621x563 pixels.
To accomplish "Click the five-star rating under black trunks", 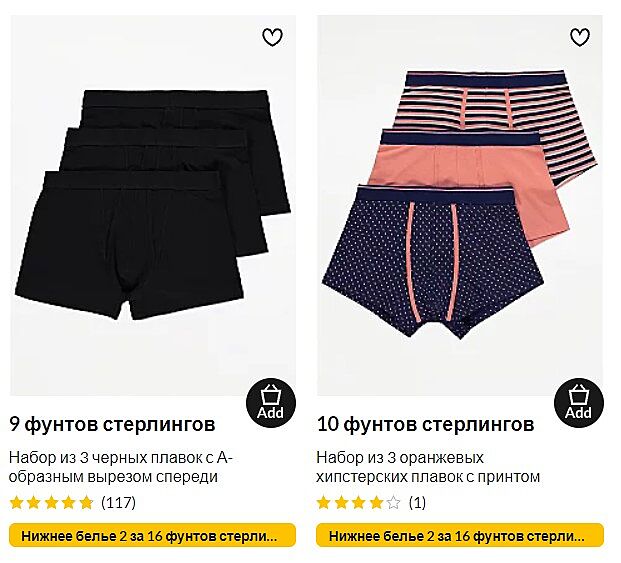I will pos(51,503).
